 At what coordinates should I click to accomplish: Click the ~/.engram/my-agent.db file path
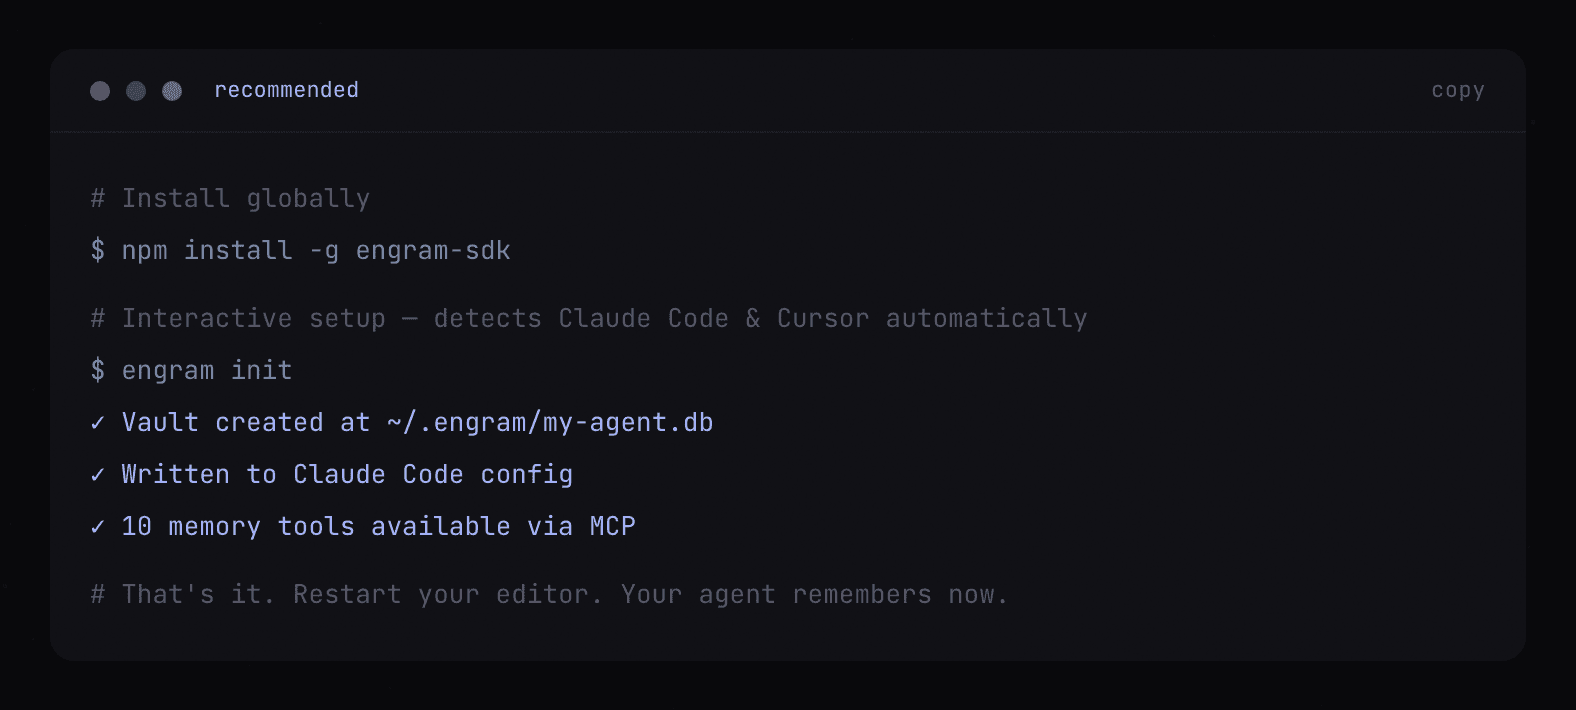550,422
